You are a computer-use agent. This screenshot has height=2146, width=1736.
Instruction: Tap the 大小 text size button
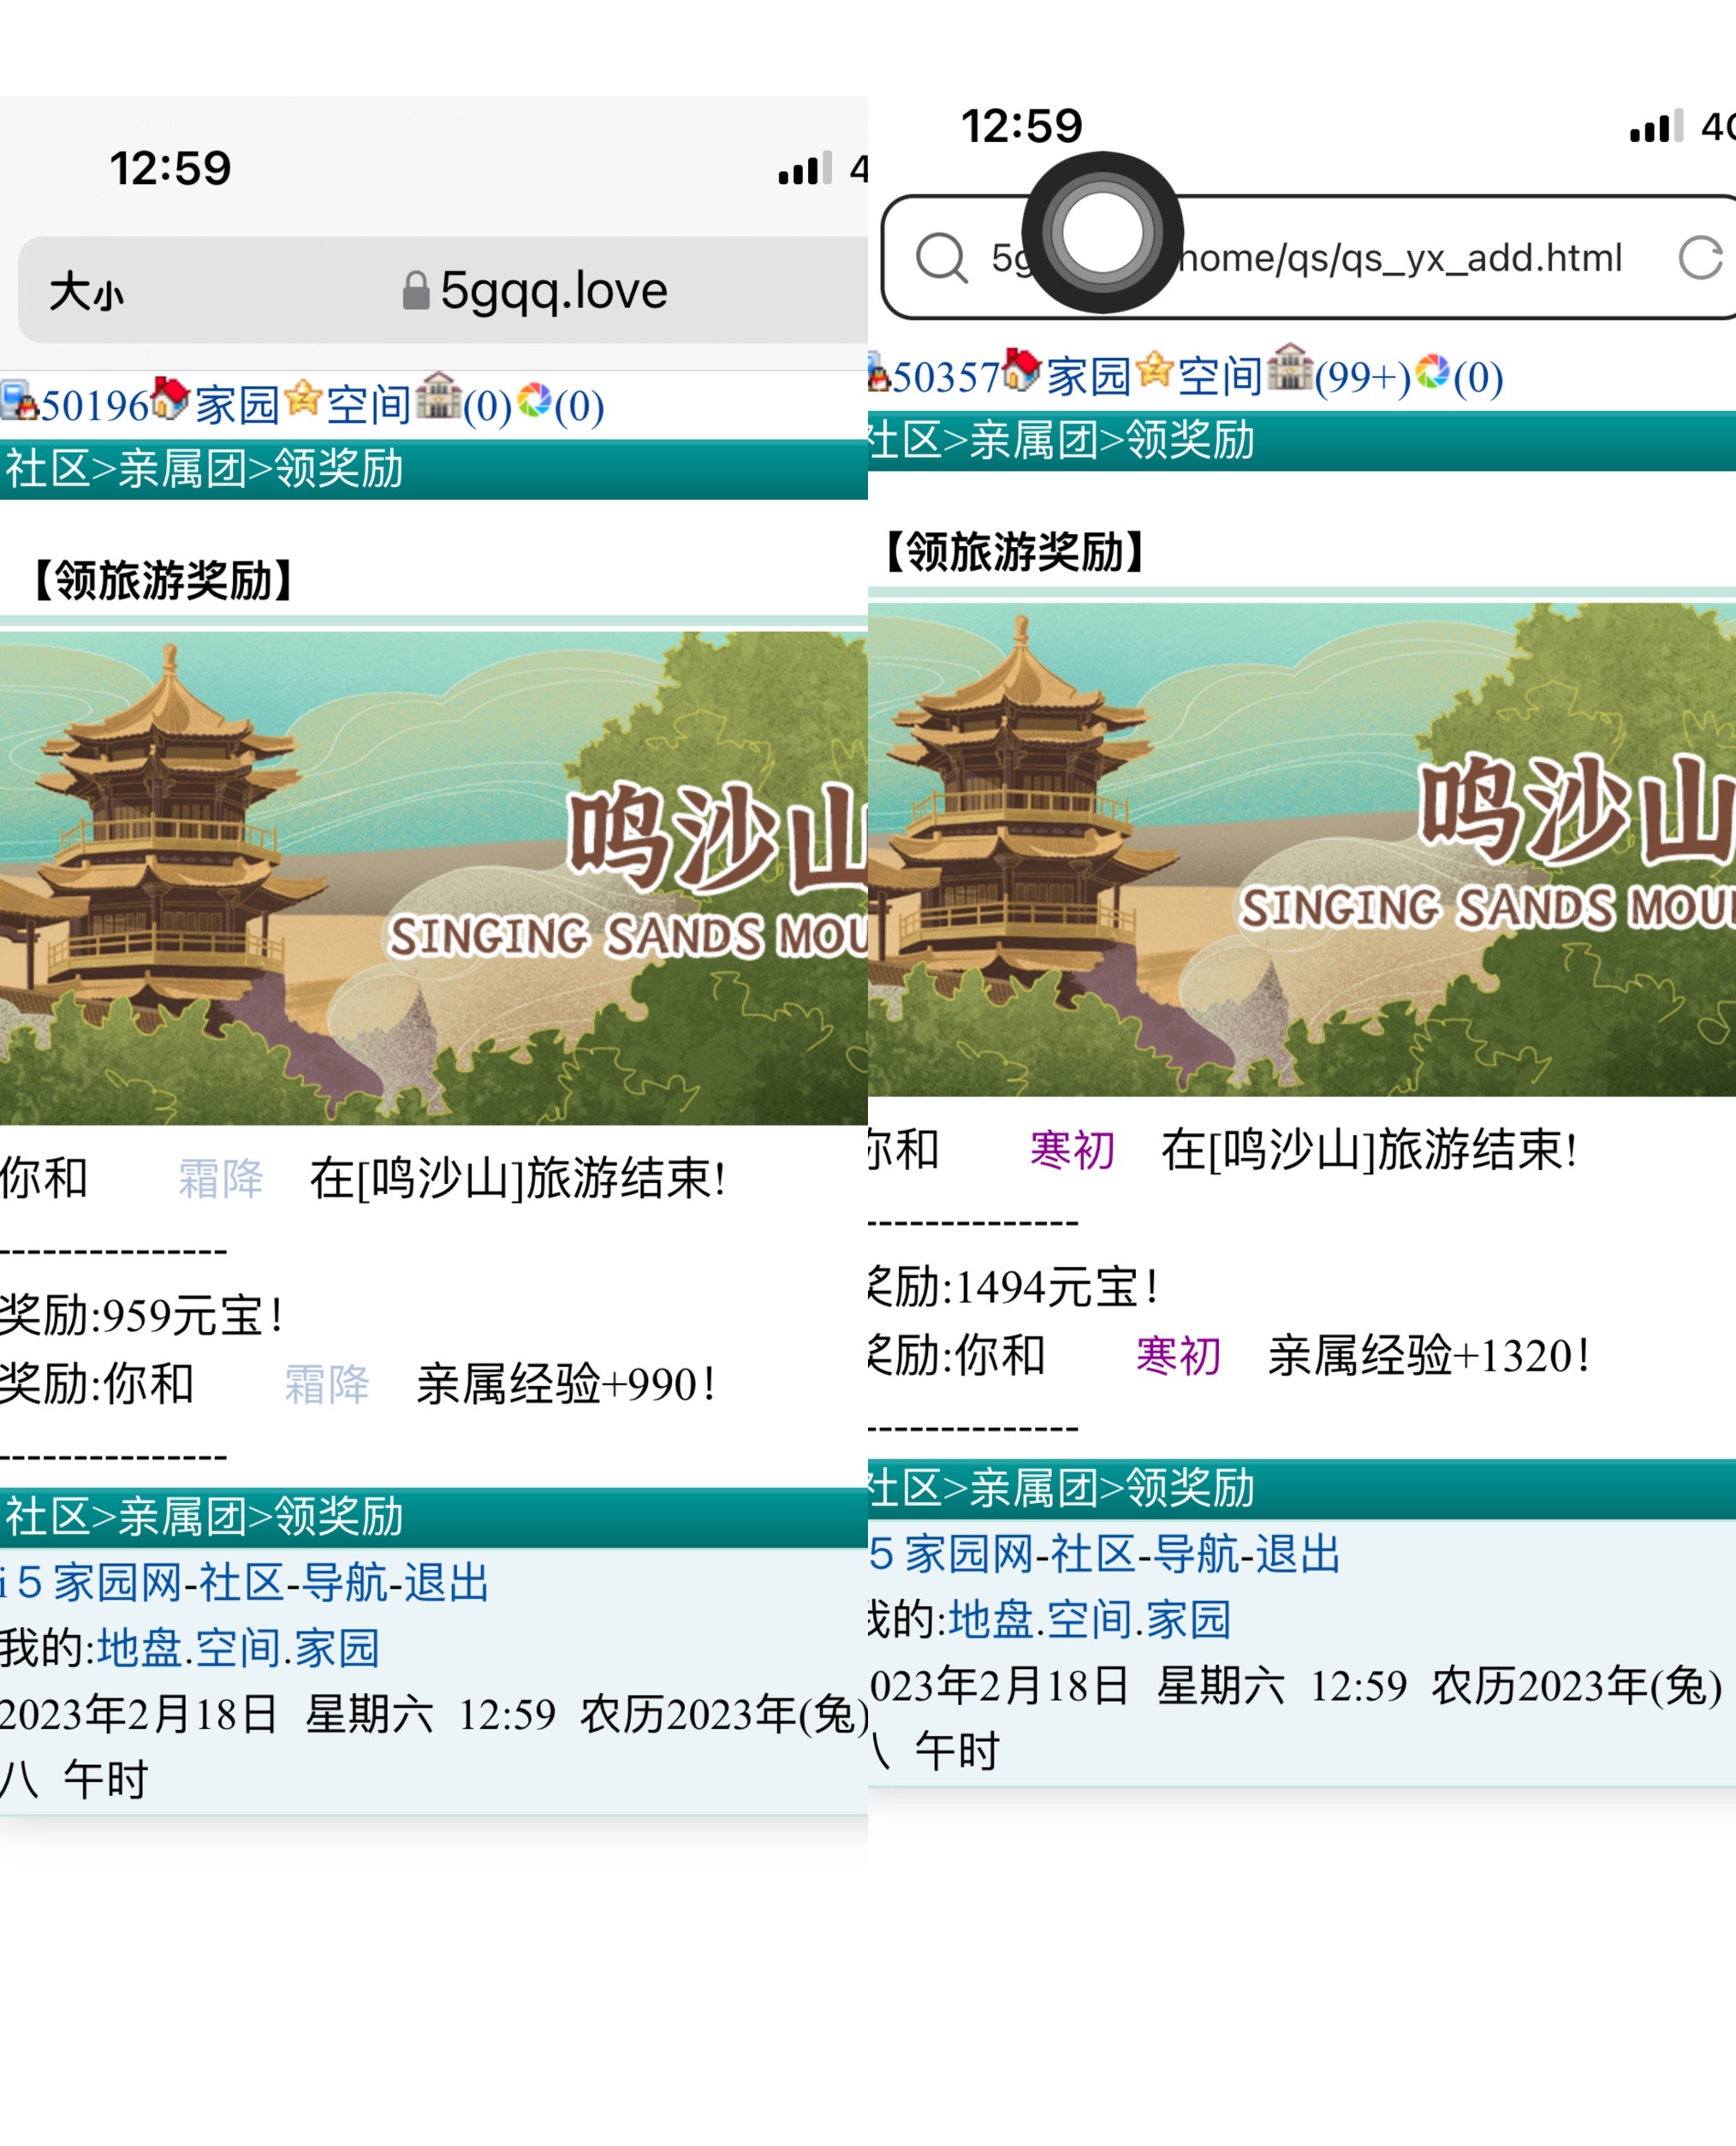point(86,292)
